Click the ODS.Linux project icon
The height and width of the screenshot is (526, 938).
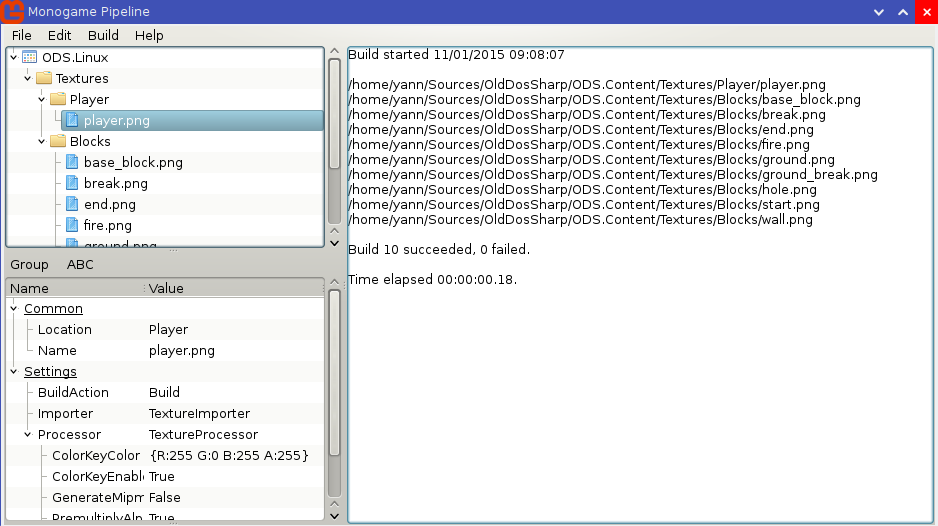[x=29, y=57]
